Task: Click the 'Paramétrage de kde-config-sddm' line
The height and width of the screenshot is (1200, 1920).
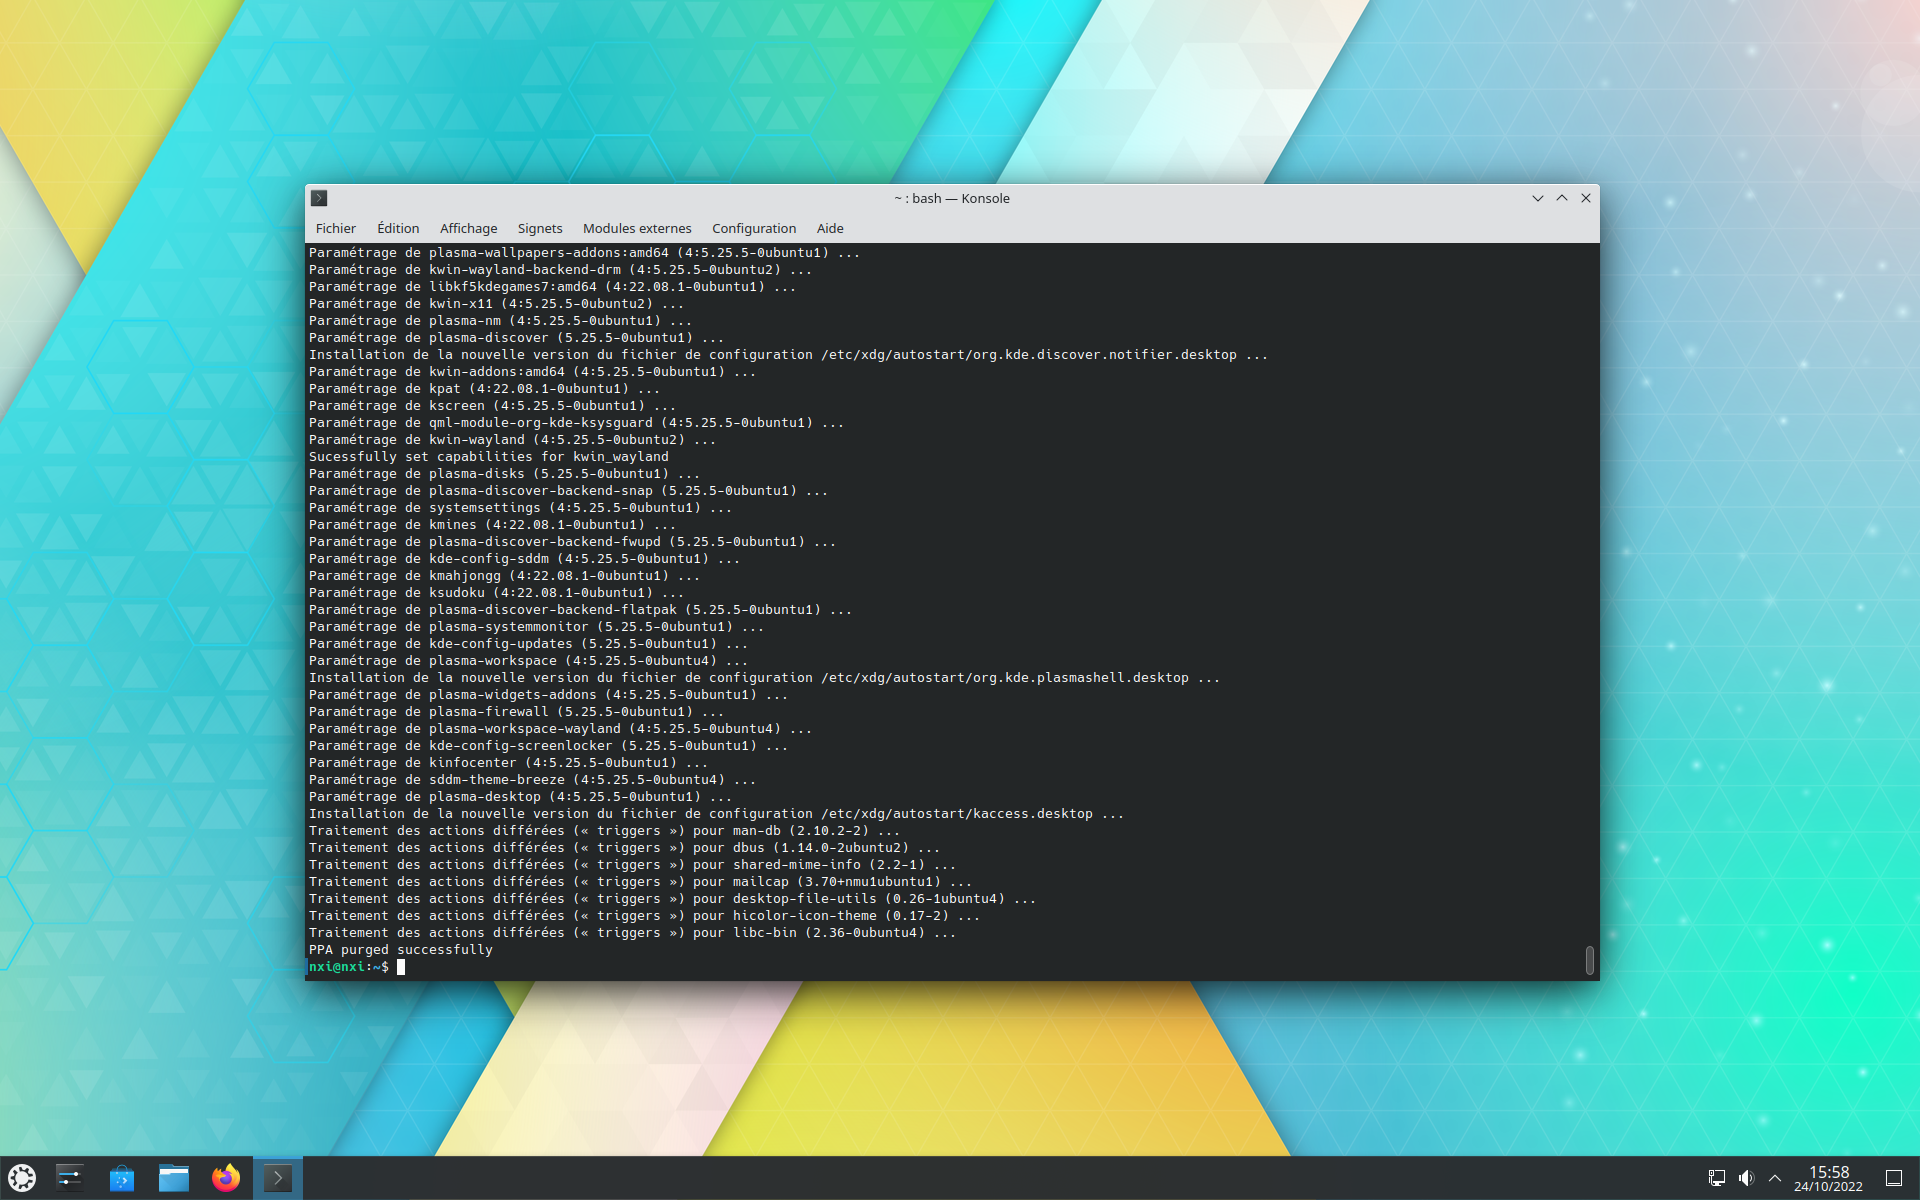Action: [x=525, y=559]
